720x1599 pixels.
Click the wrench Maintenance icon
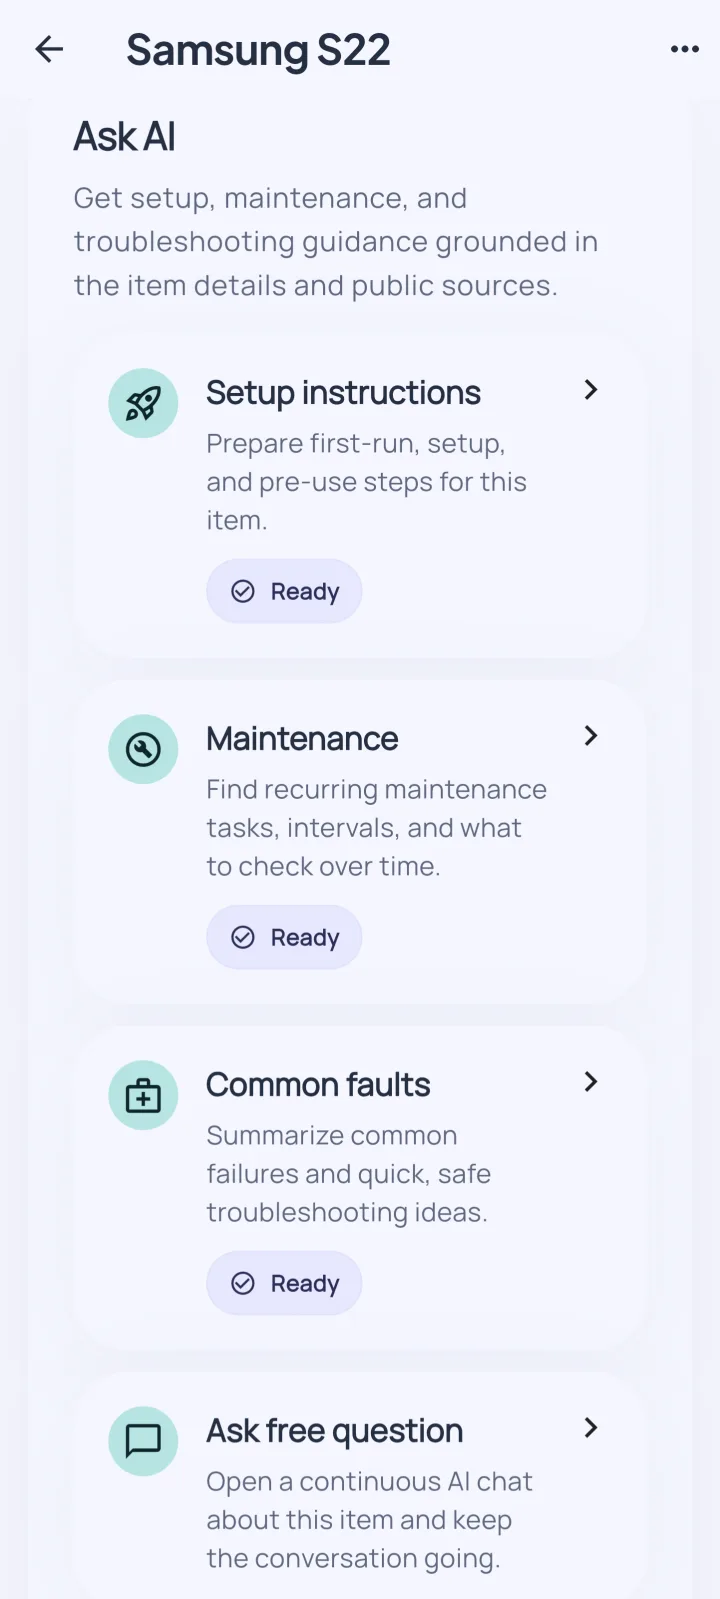click(143, 748)
